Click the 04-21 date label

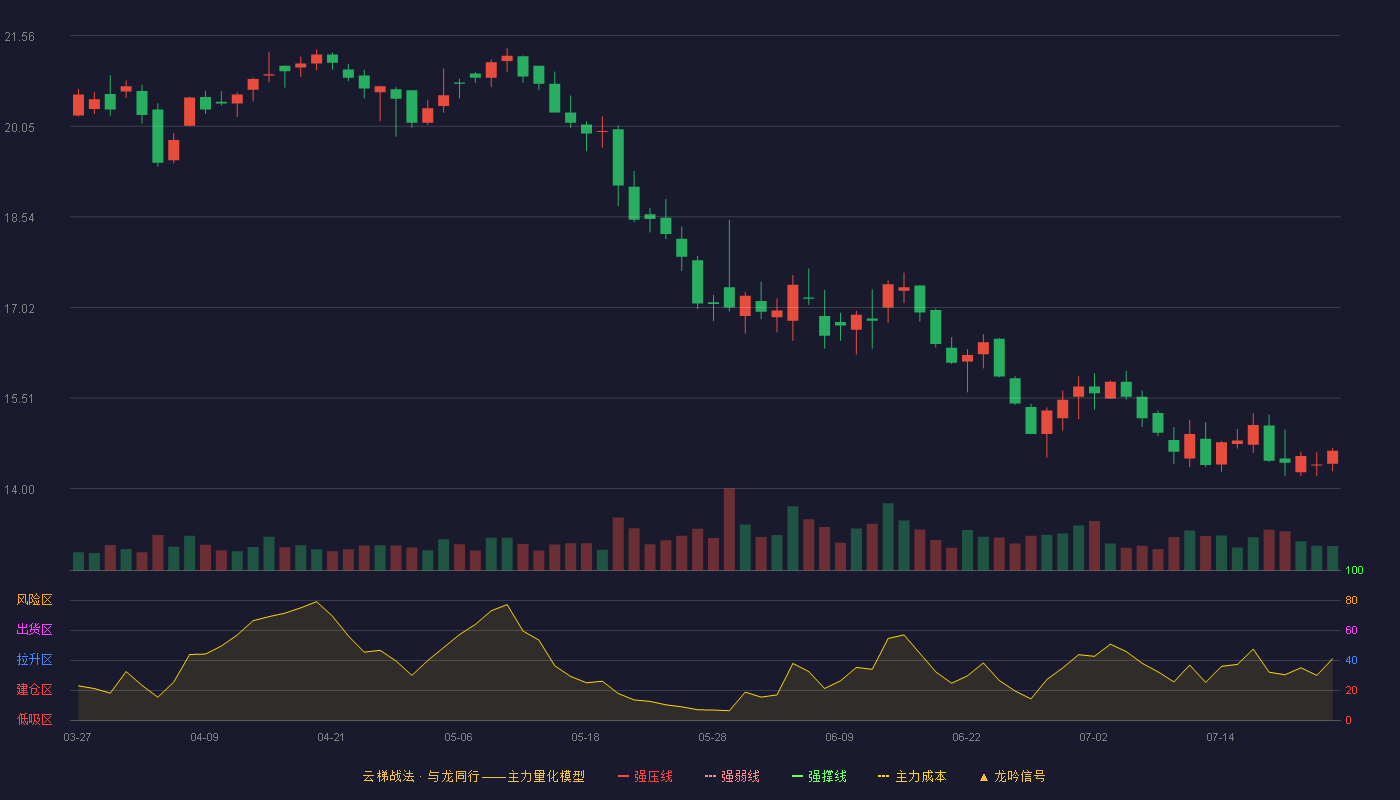(x=331, y=737)
